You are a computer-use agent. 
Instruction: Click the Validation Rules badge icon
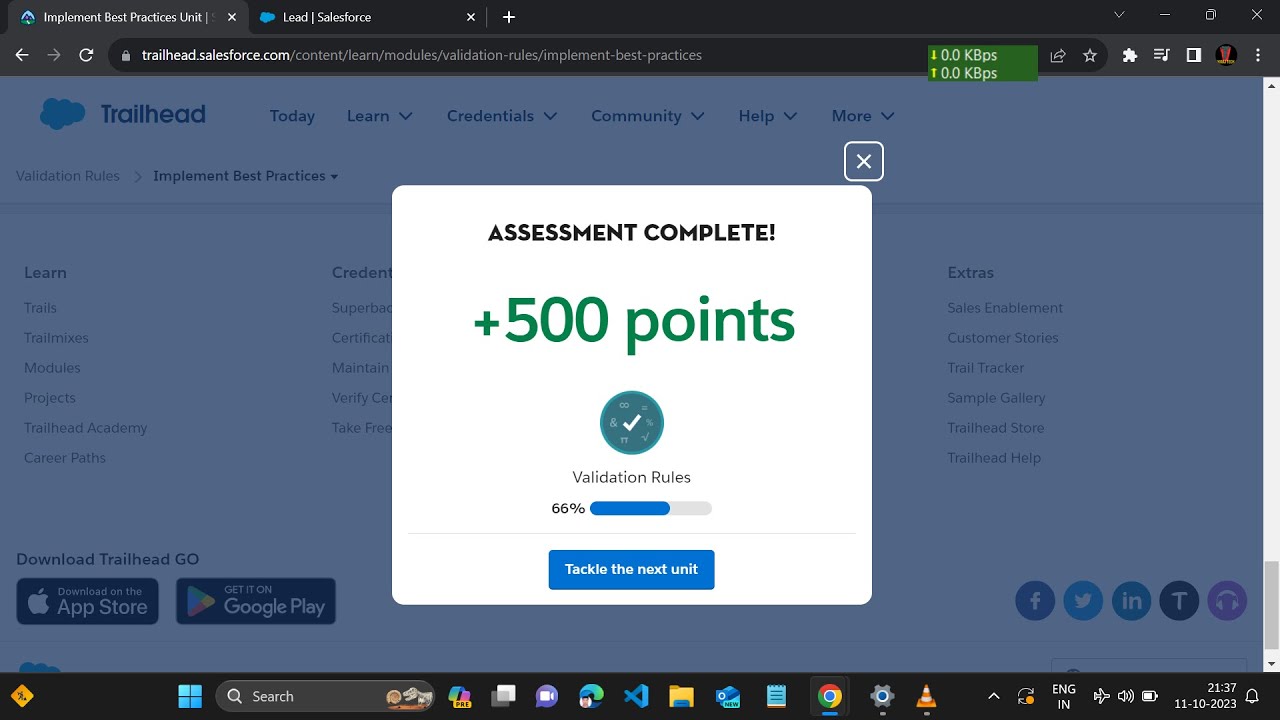[631, 423]
